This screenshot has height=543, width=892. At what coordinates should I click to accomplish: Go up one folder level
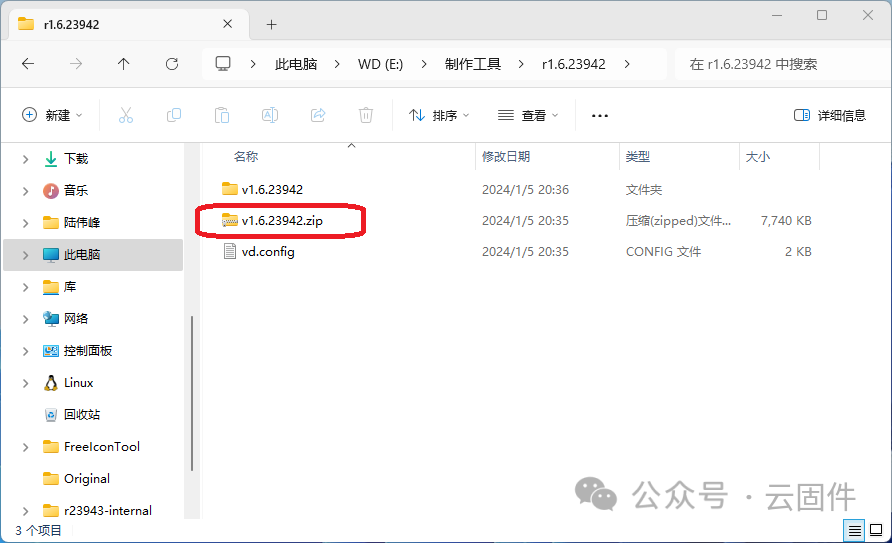tap(123, 64)
